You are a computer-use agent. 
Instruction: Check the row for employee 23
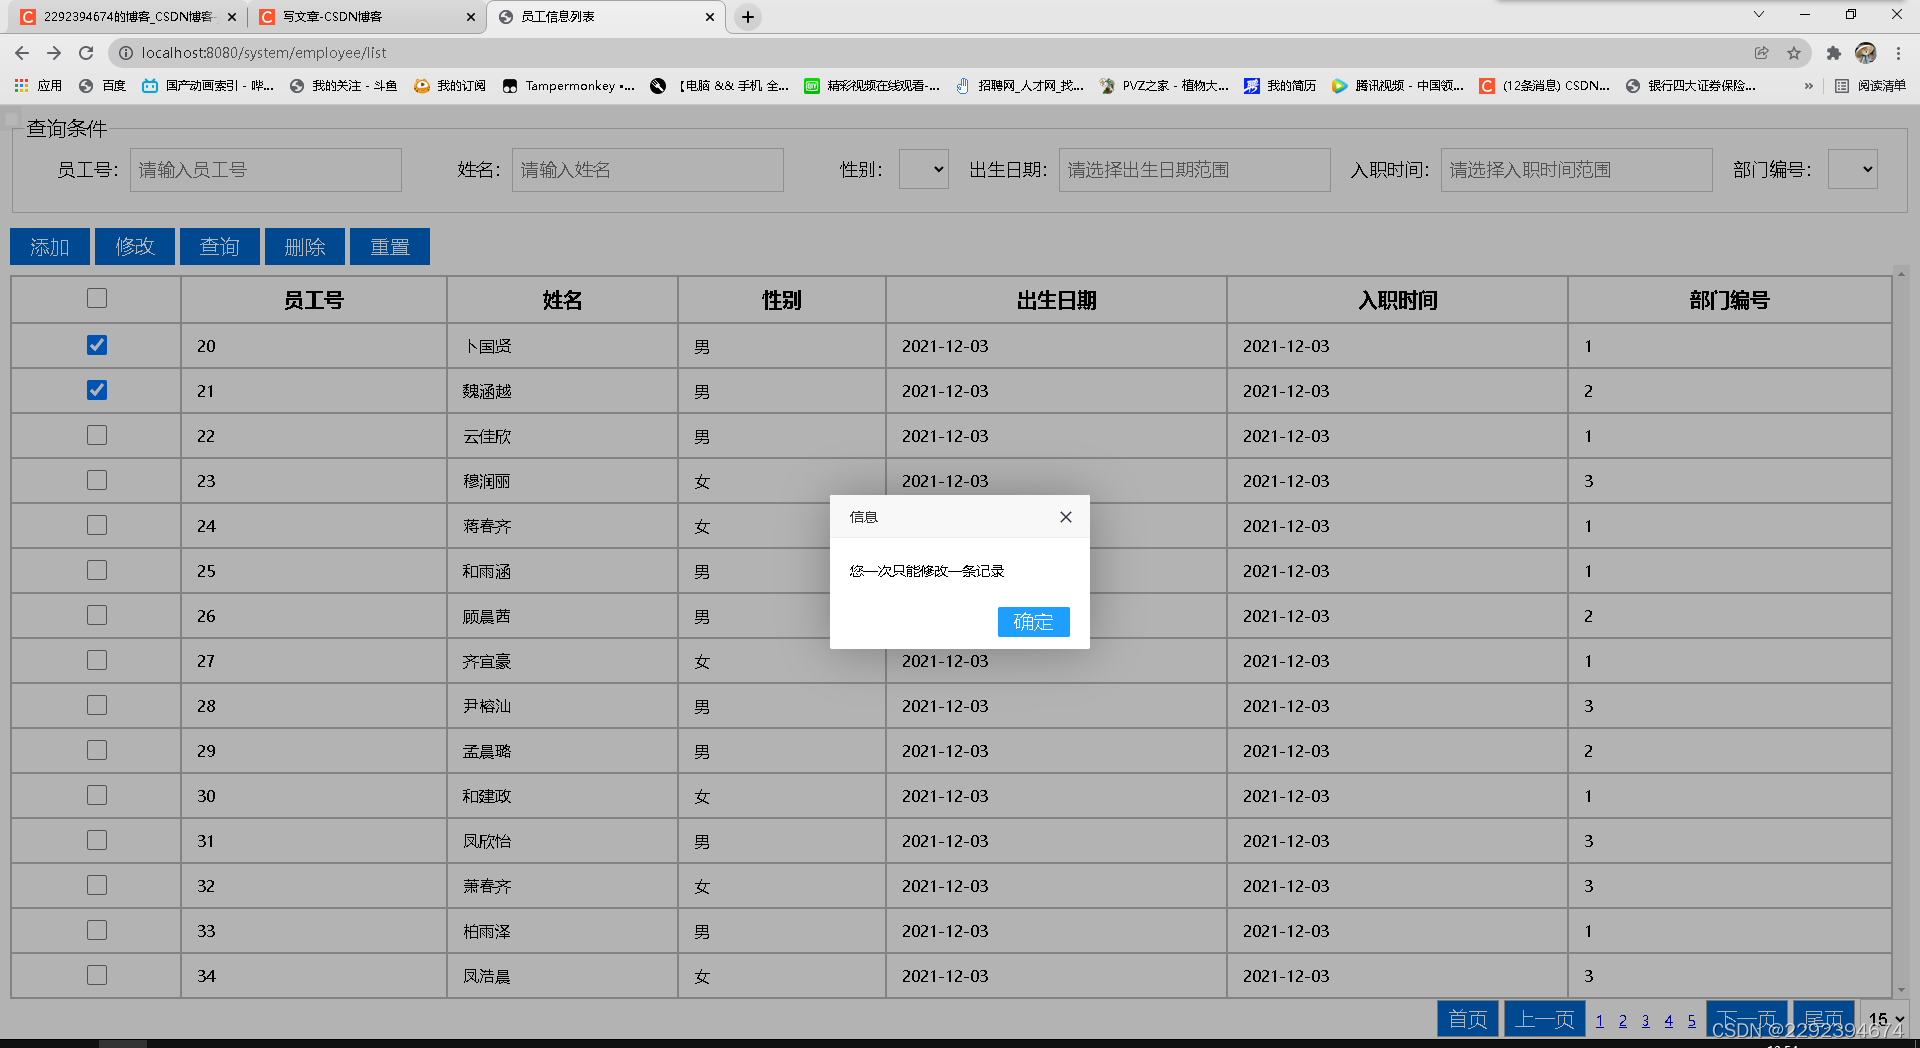[97, 480]
